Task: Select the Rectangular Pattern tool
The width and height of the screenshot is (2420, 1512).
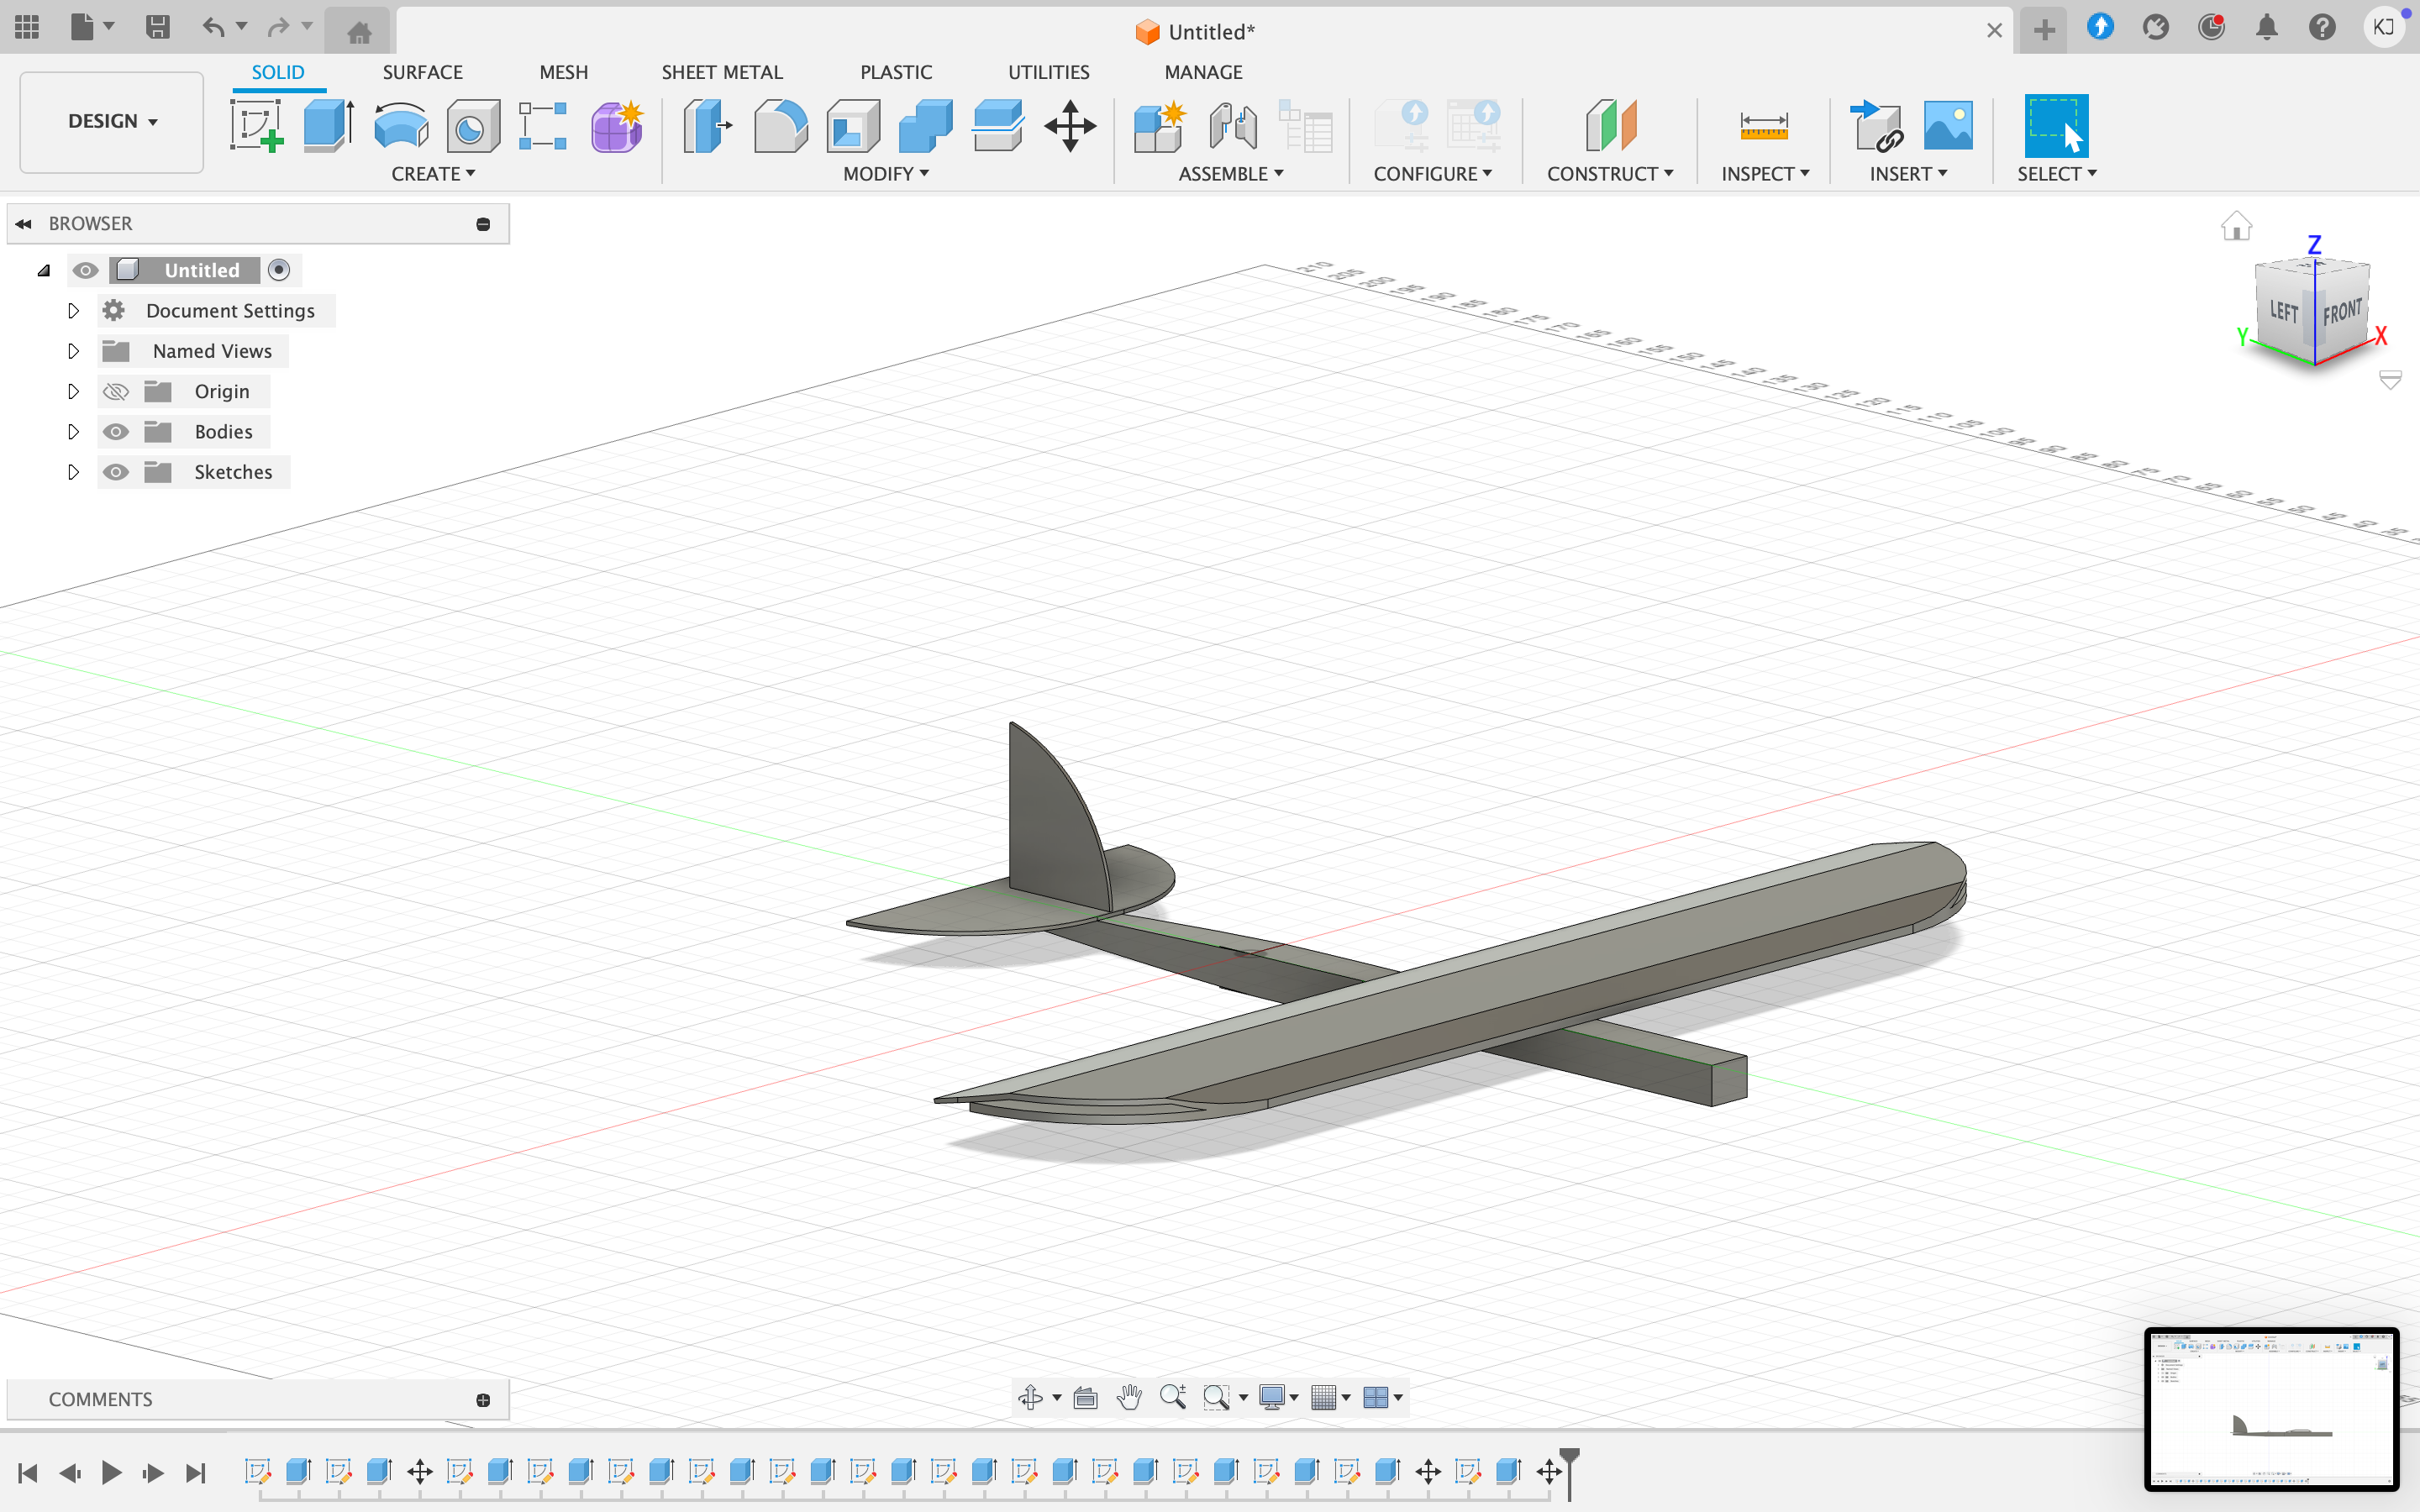Action: coord(543,126)
